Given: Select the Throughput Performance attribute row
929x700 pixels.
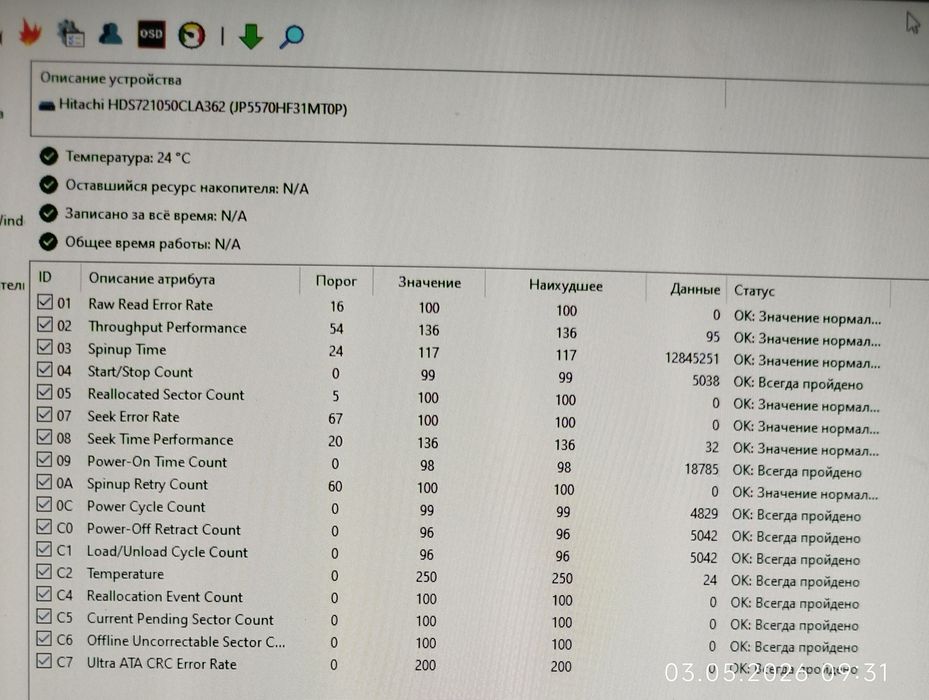Looking at the screenshot, I should coord(459,331).
